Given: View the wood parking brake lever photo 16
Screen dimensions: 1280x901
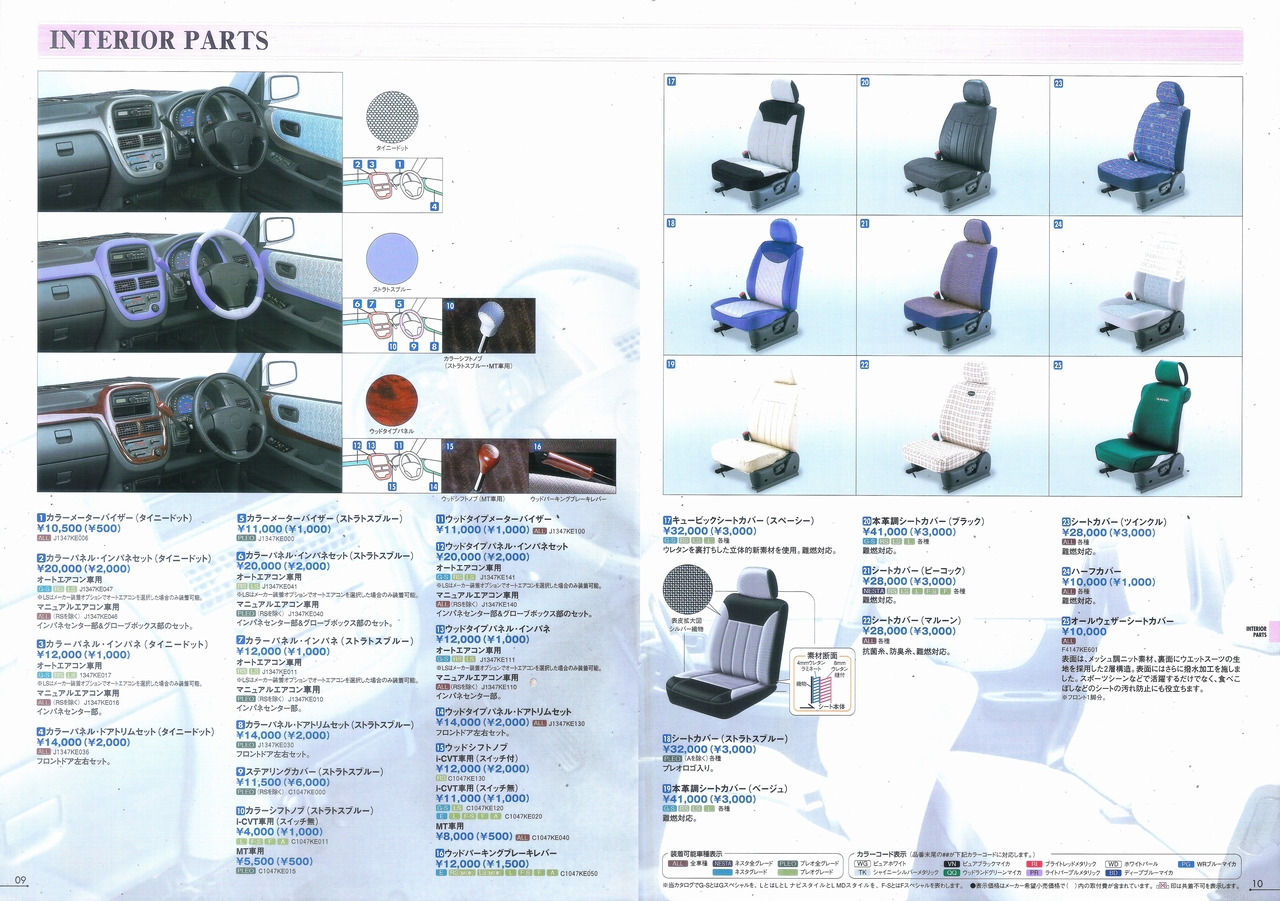Looking at the screenshot, I should click(x=572, y=466).
